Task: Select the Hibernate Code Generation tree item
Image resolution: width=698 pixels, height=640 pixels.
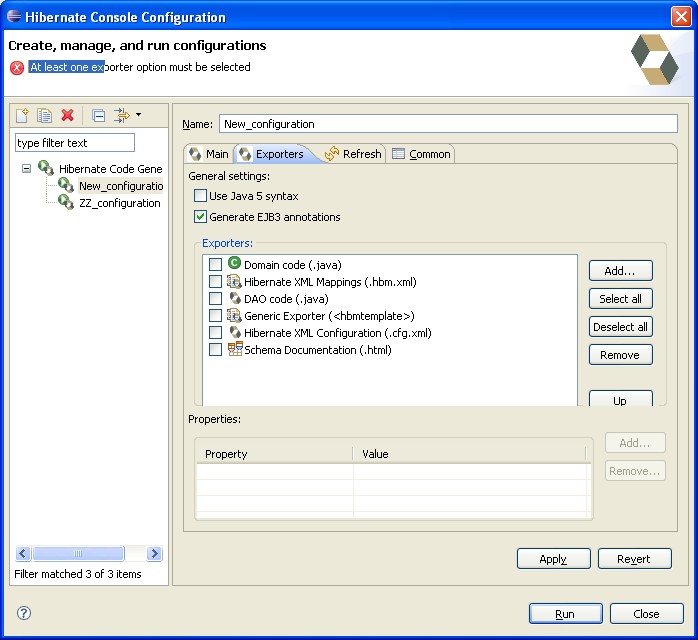Action: point(110,169)
